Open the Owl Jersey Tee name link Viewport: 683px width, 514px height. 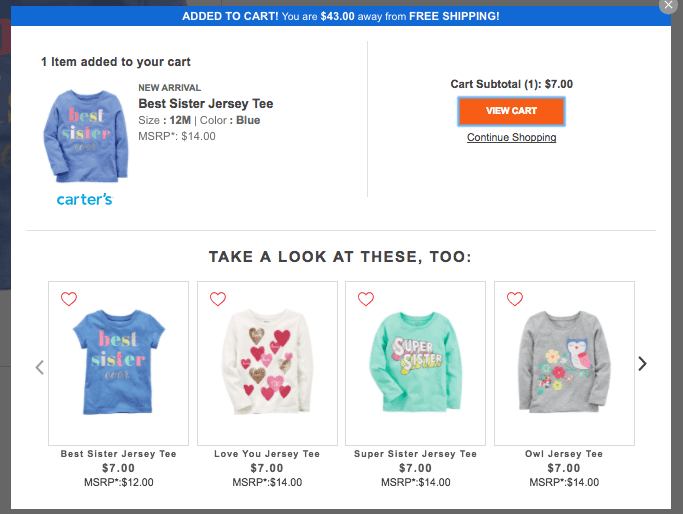tap(564, 454)
